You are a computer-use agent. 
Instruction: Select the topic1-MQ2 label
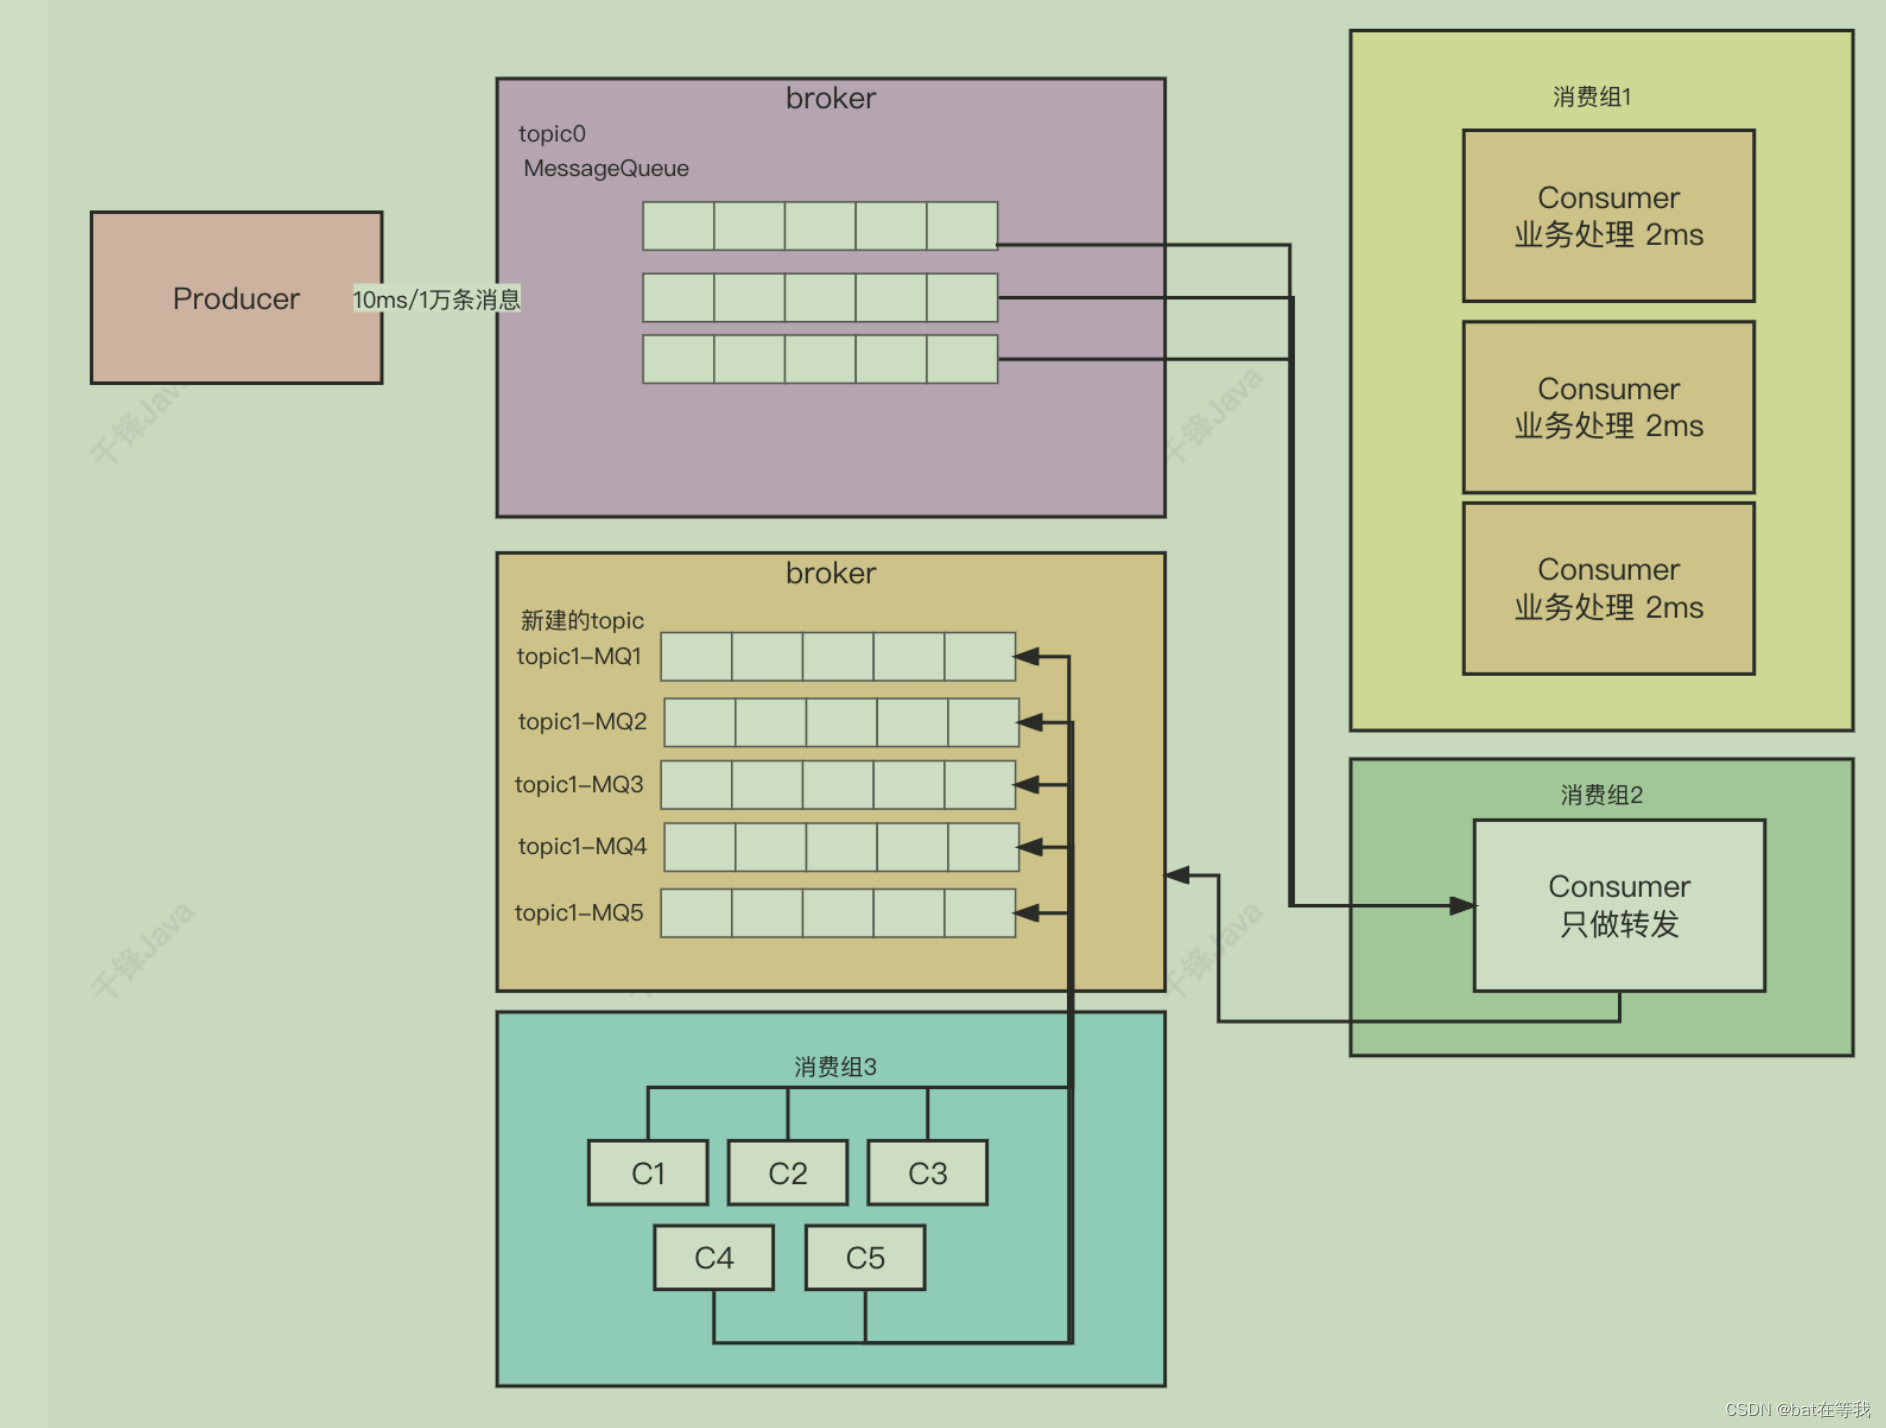[x=582, y=721]
